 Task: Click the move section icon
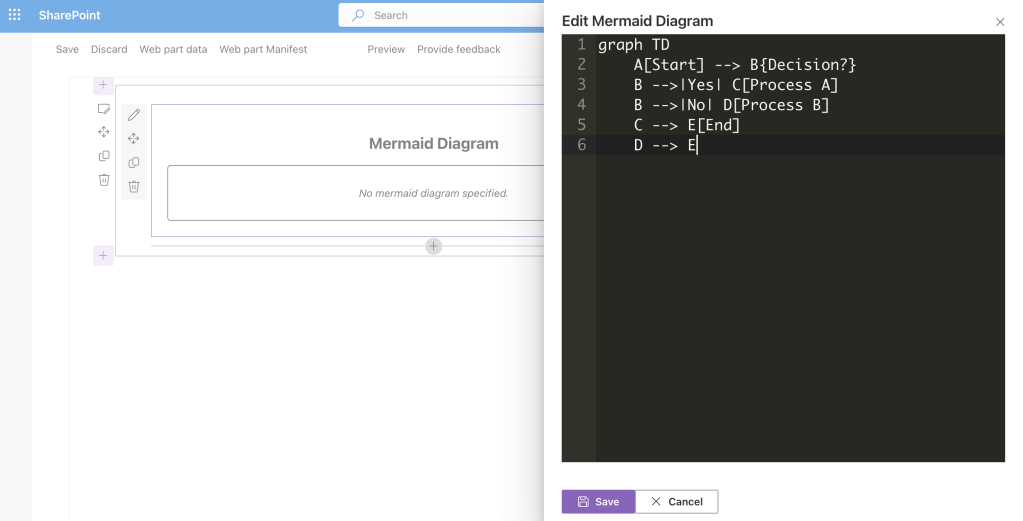(103, 132)
